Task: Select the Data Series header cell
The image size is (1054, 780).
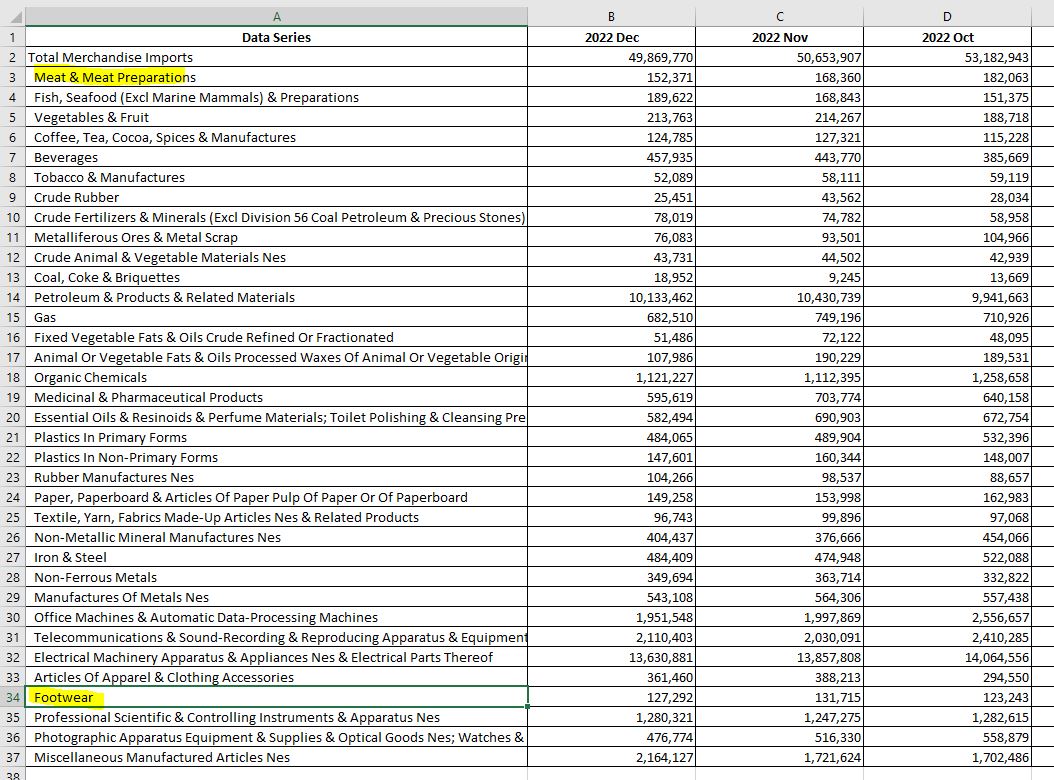Action: coord(276,37)
